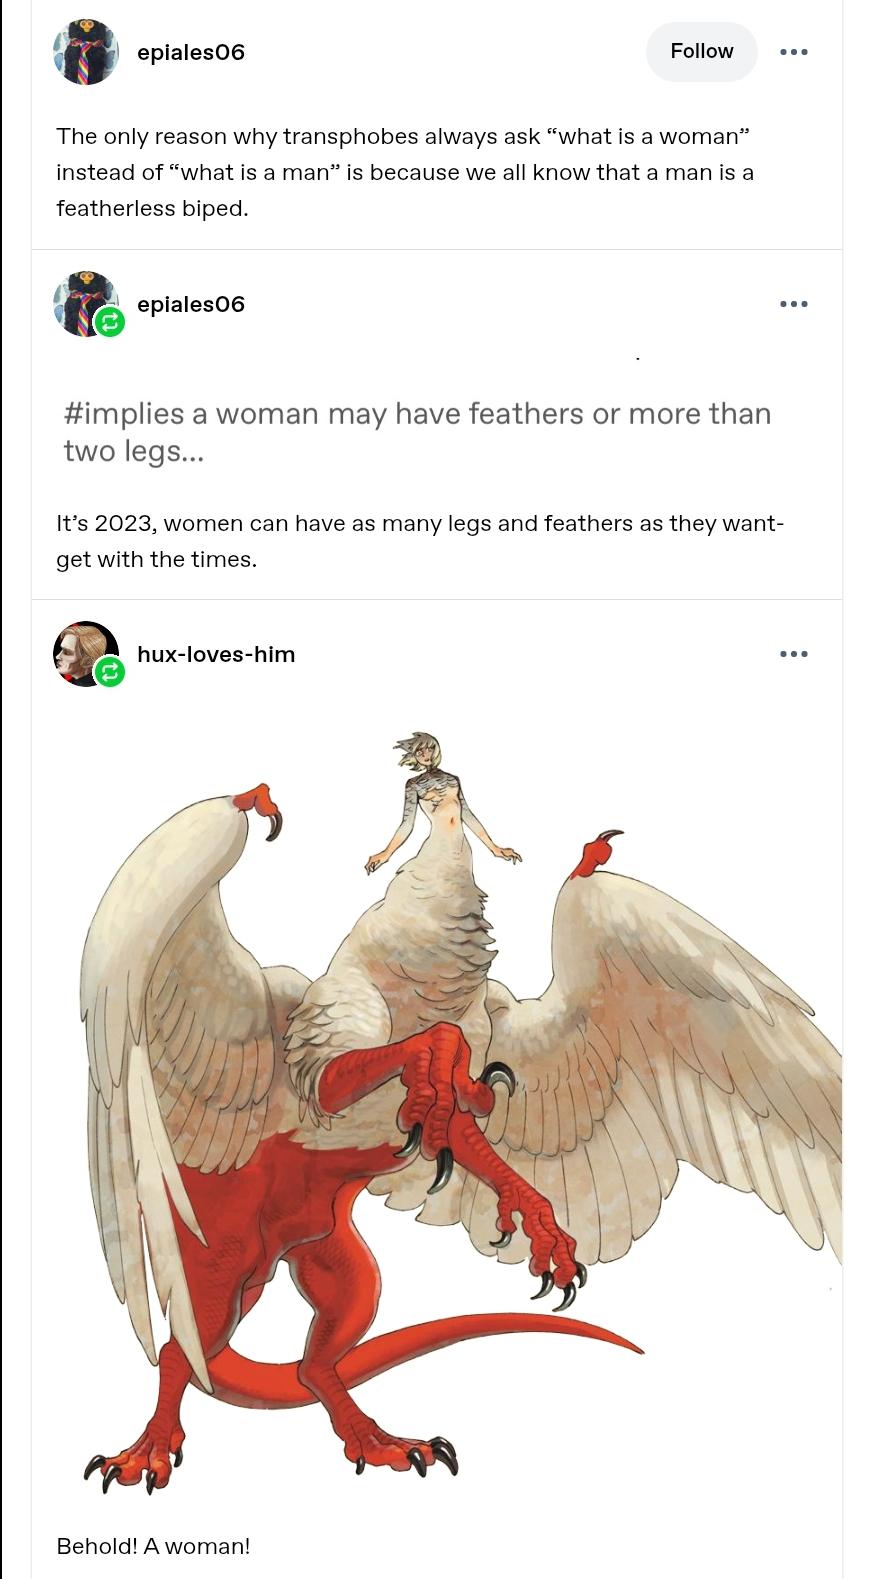Open the three-dot menu beside Follow

pyautogui.click(x=793, y=52)
